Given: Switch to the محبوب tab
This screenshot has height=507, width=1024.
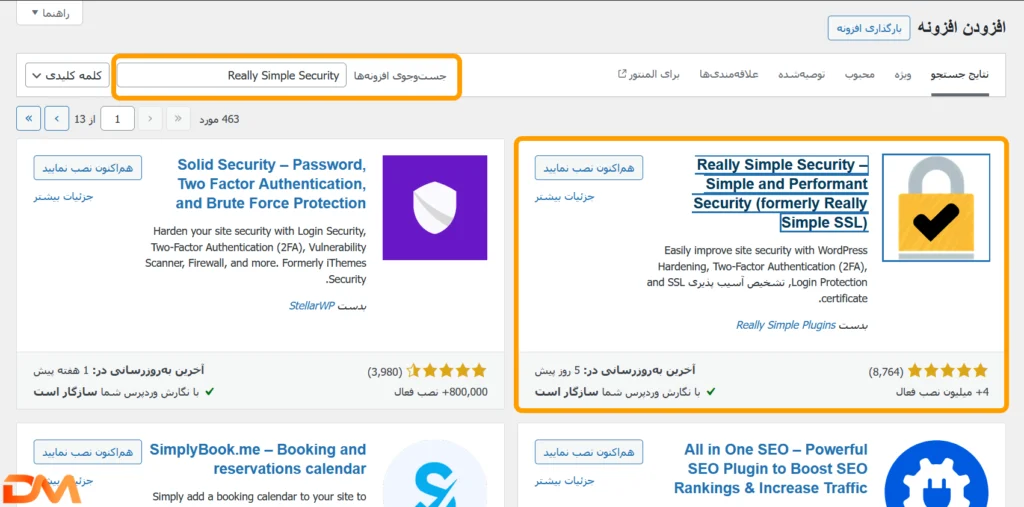Looking at the screenshot, I should tap(860, 75).
